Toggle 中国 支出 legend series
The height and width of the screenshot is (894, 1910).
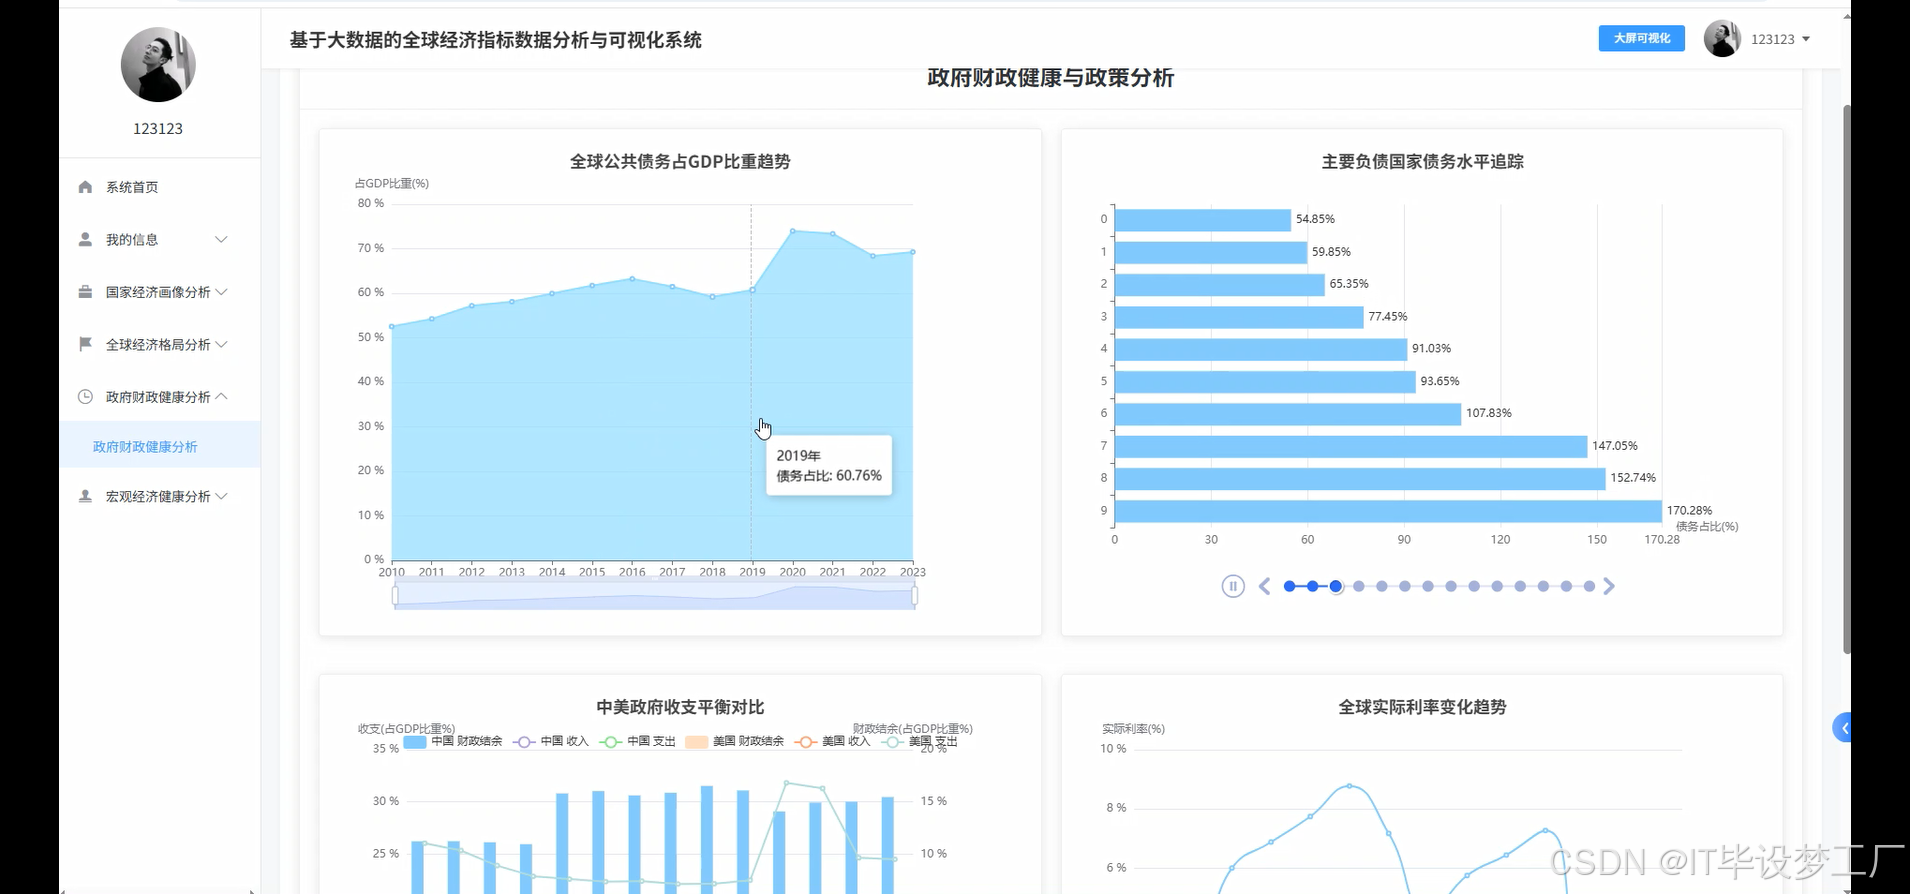pos(637,741)
